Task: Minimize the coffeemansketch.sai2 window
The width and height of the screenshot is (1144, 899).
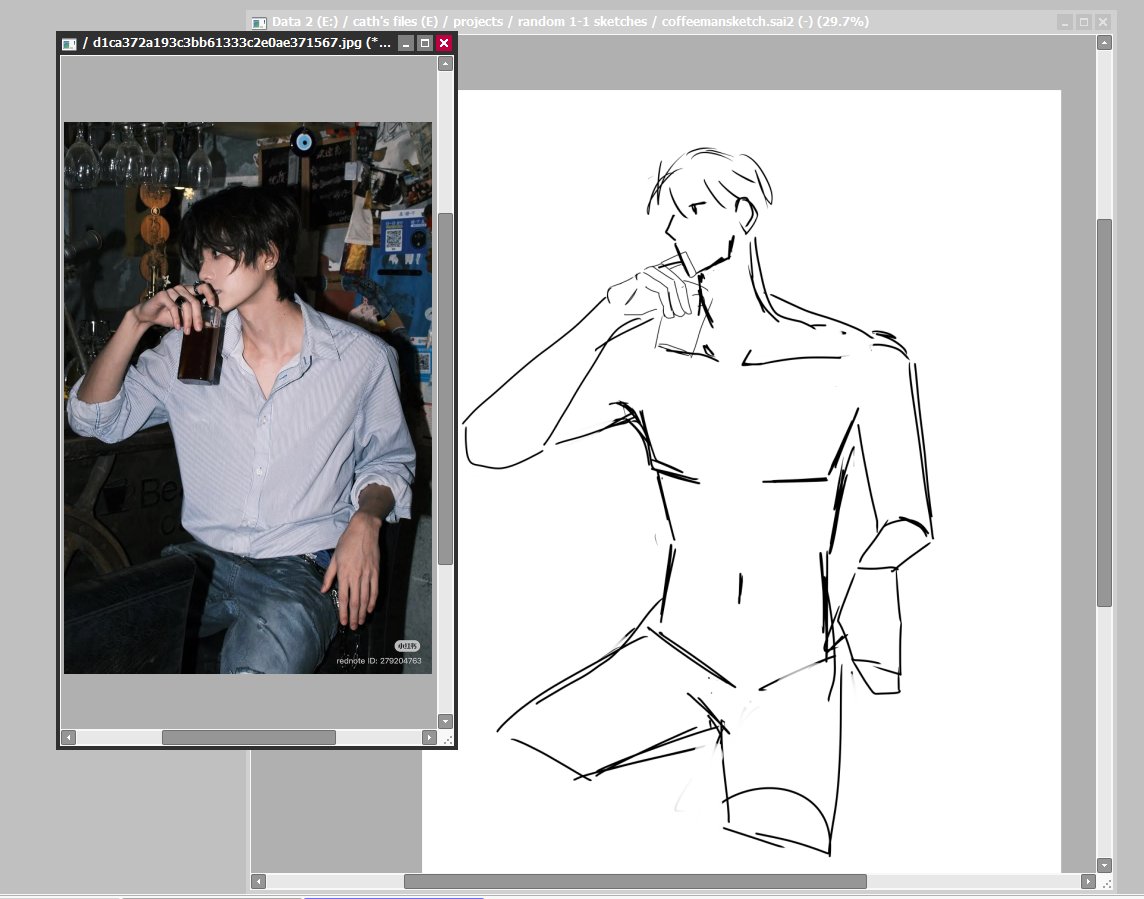Action: click(1065, 22)
